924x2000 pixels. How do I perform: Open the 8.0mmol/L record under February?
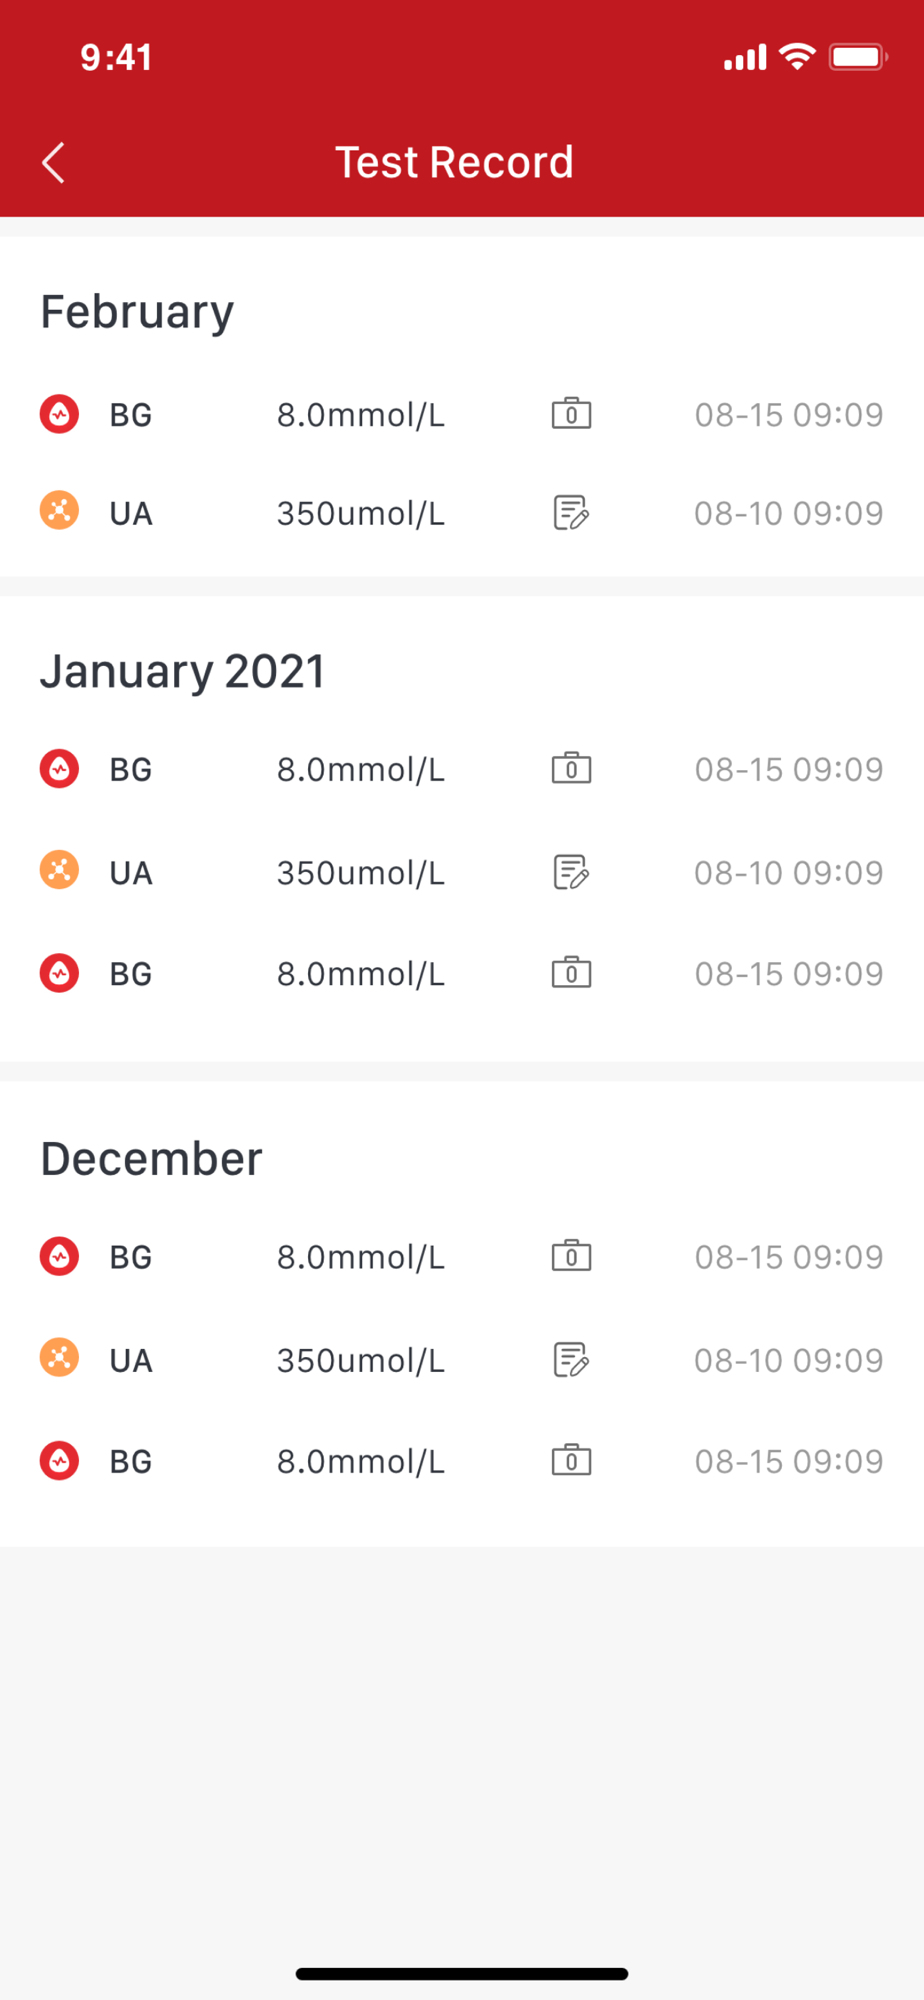[360, 415]
